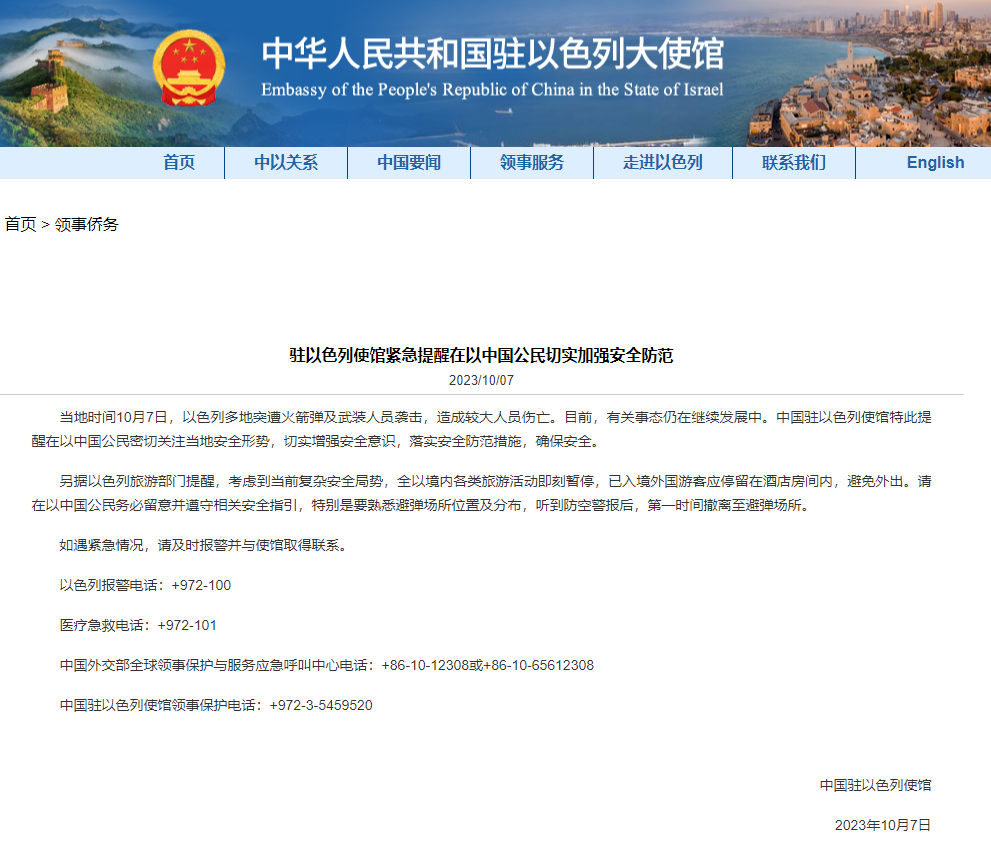
Task: Navigate to 联系我们 page
Action: 793,163
